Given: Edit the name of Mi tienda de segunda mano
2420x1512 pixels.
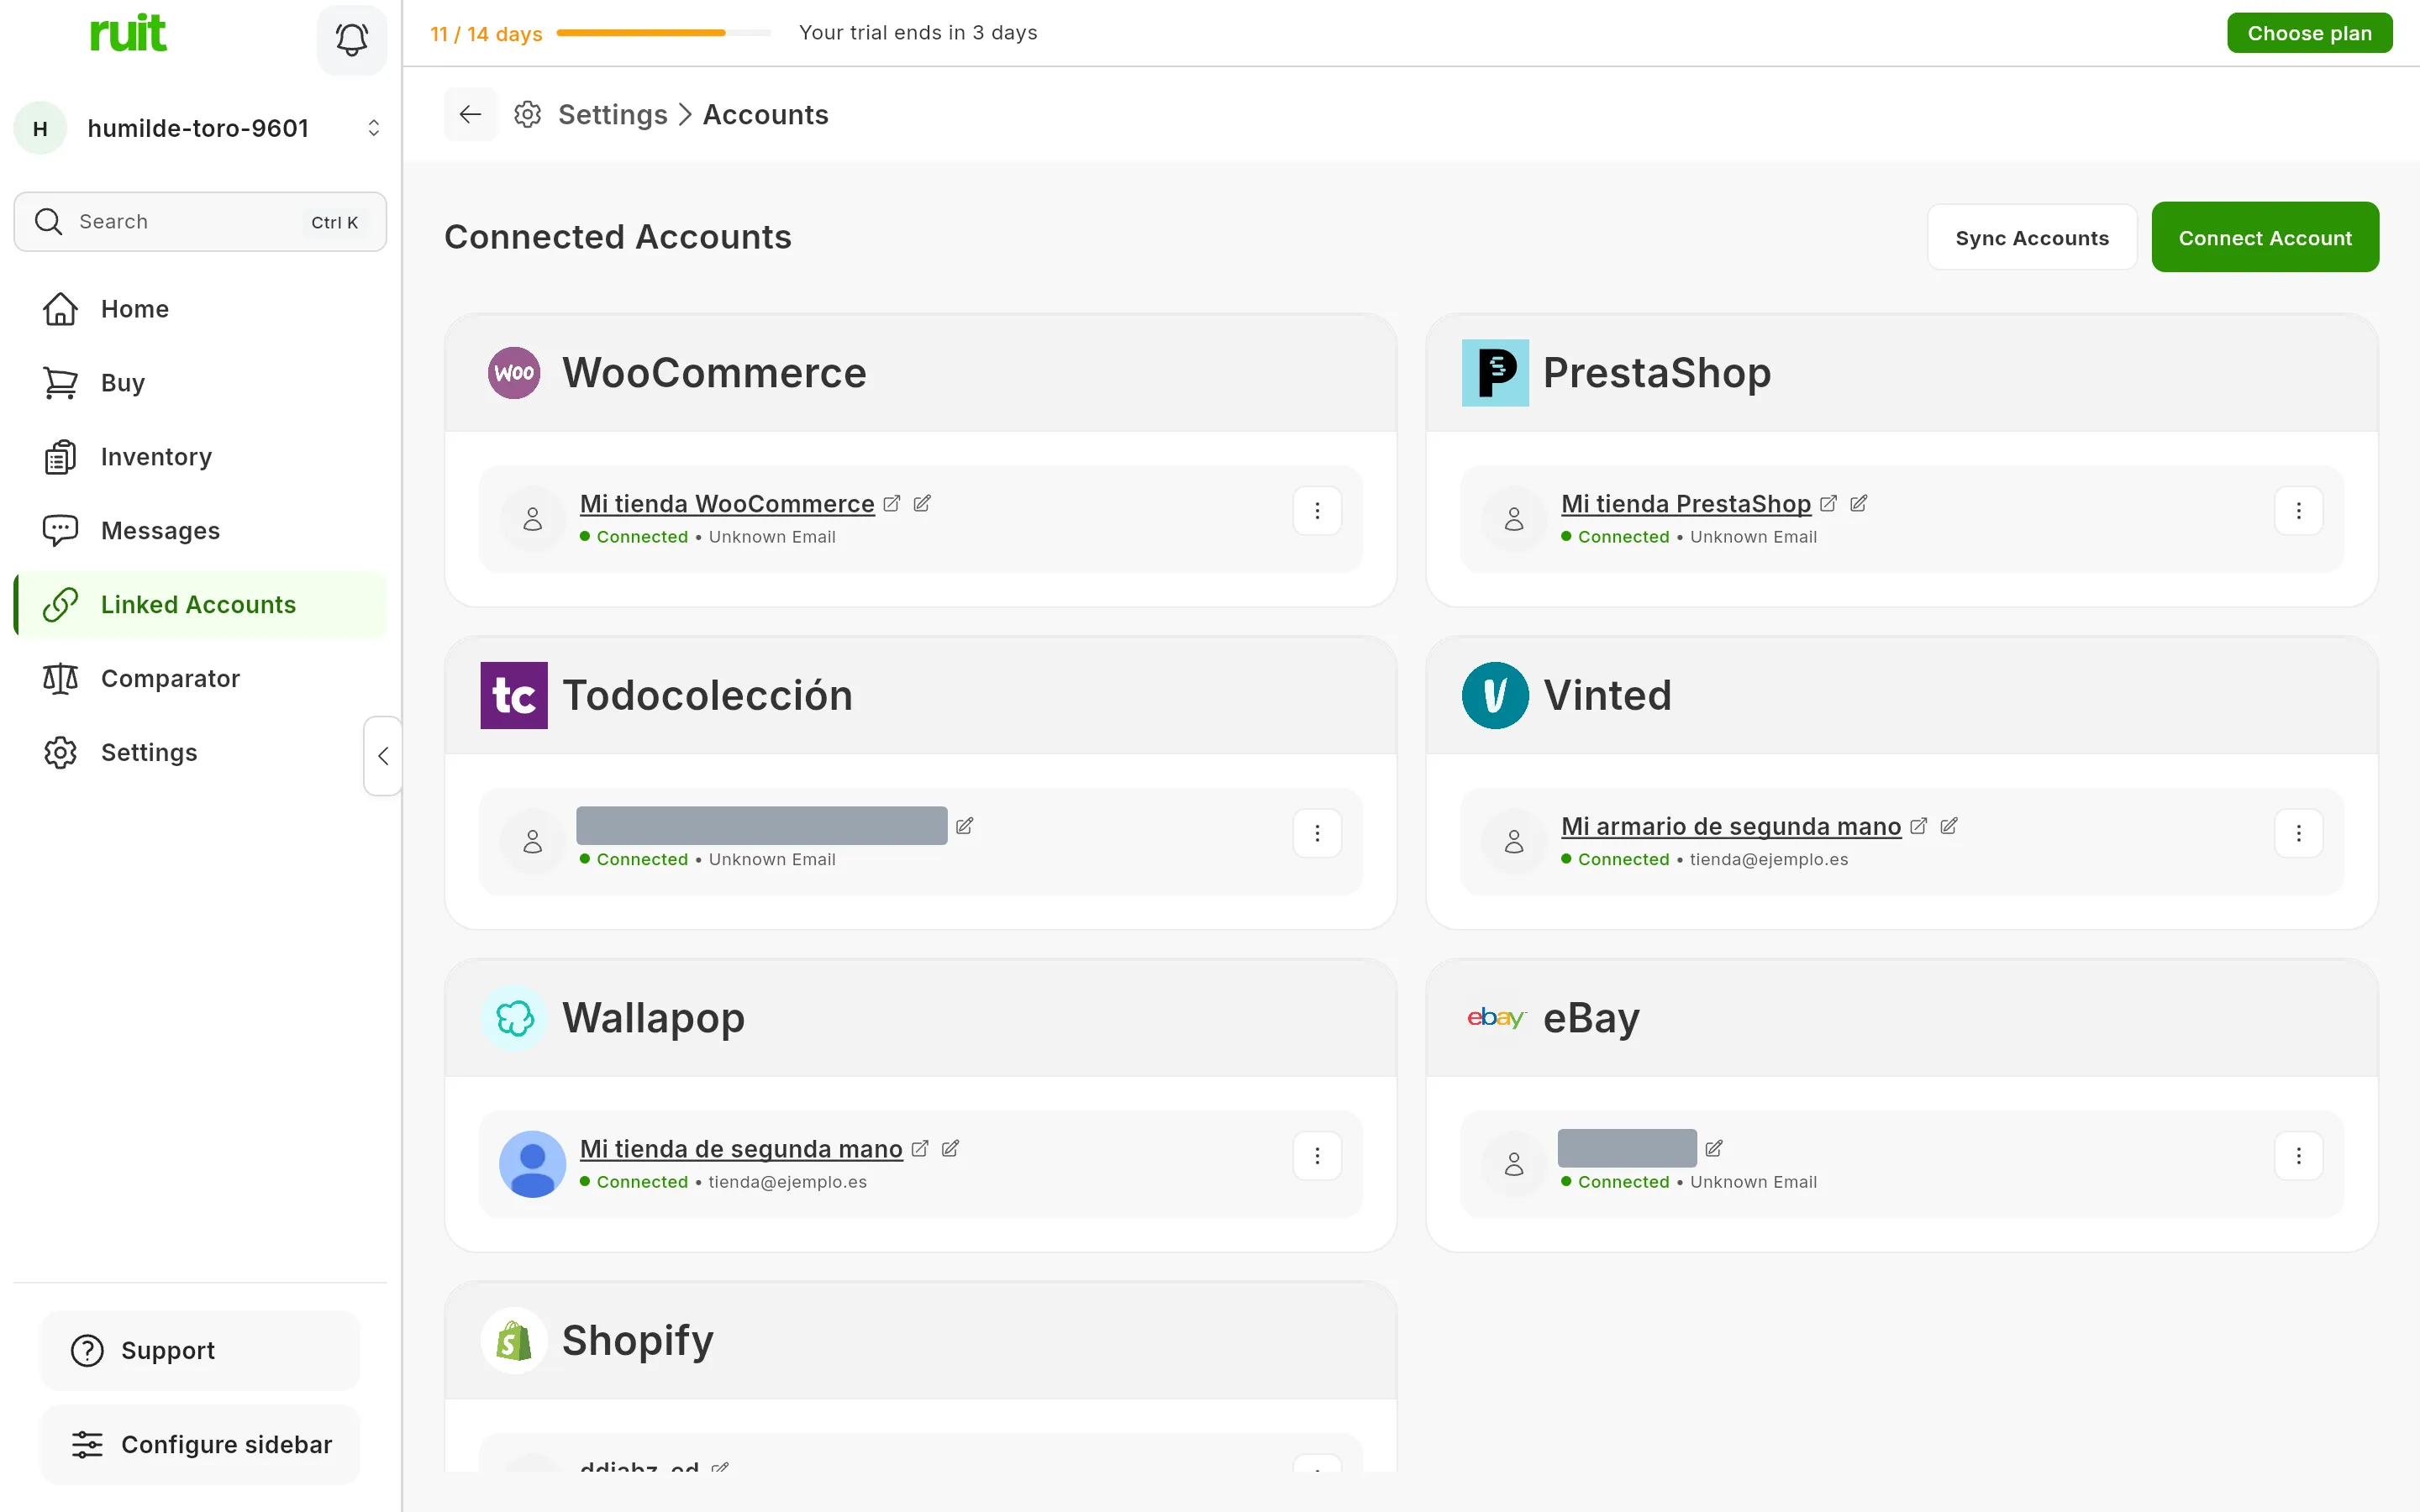Looking at the screenshot, I should pos(950,1148).
